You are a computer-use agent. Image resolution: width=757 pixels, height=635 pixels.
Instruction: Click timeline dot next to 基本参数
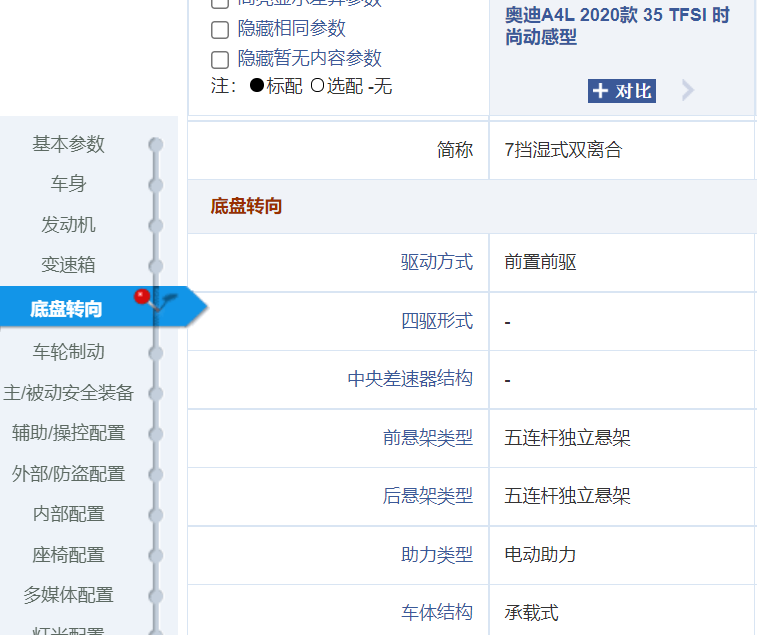coord(155,144)
